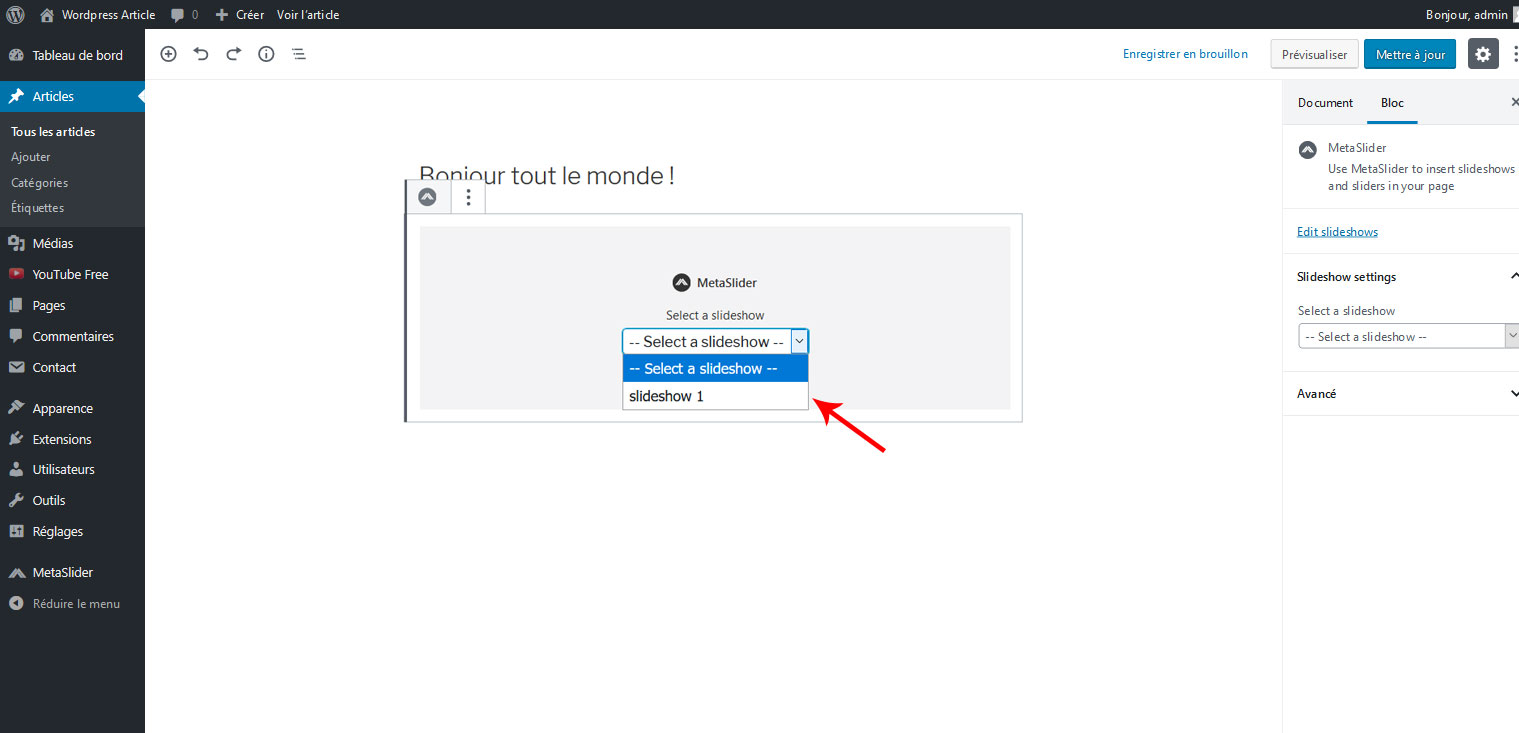Viewport: 1519px width, 733px height.
Task: Open Articles menu in sidebar
Action: [x=72, y=96]
